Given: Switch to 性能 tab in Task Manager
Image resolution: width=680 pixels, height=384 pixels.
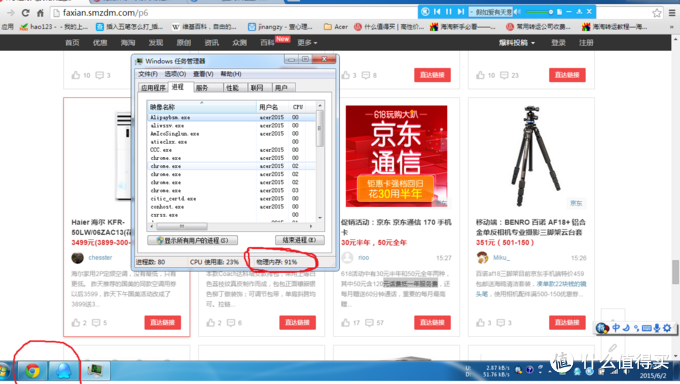Looking at the screenshot, I should click(x=233, y=88).
